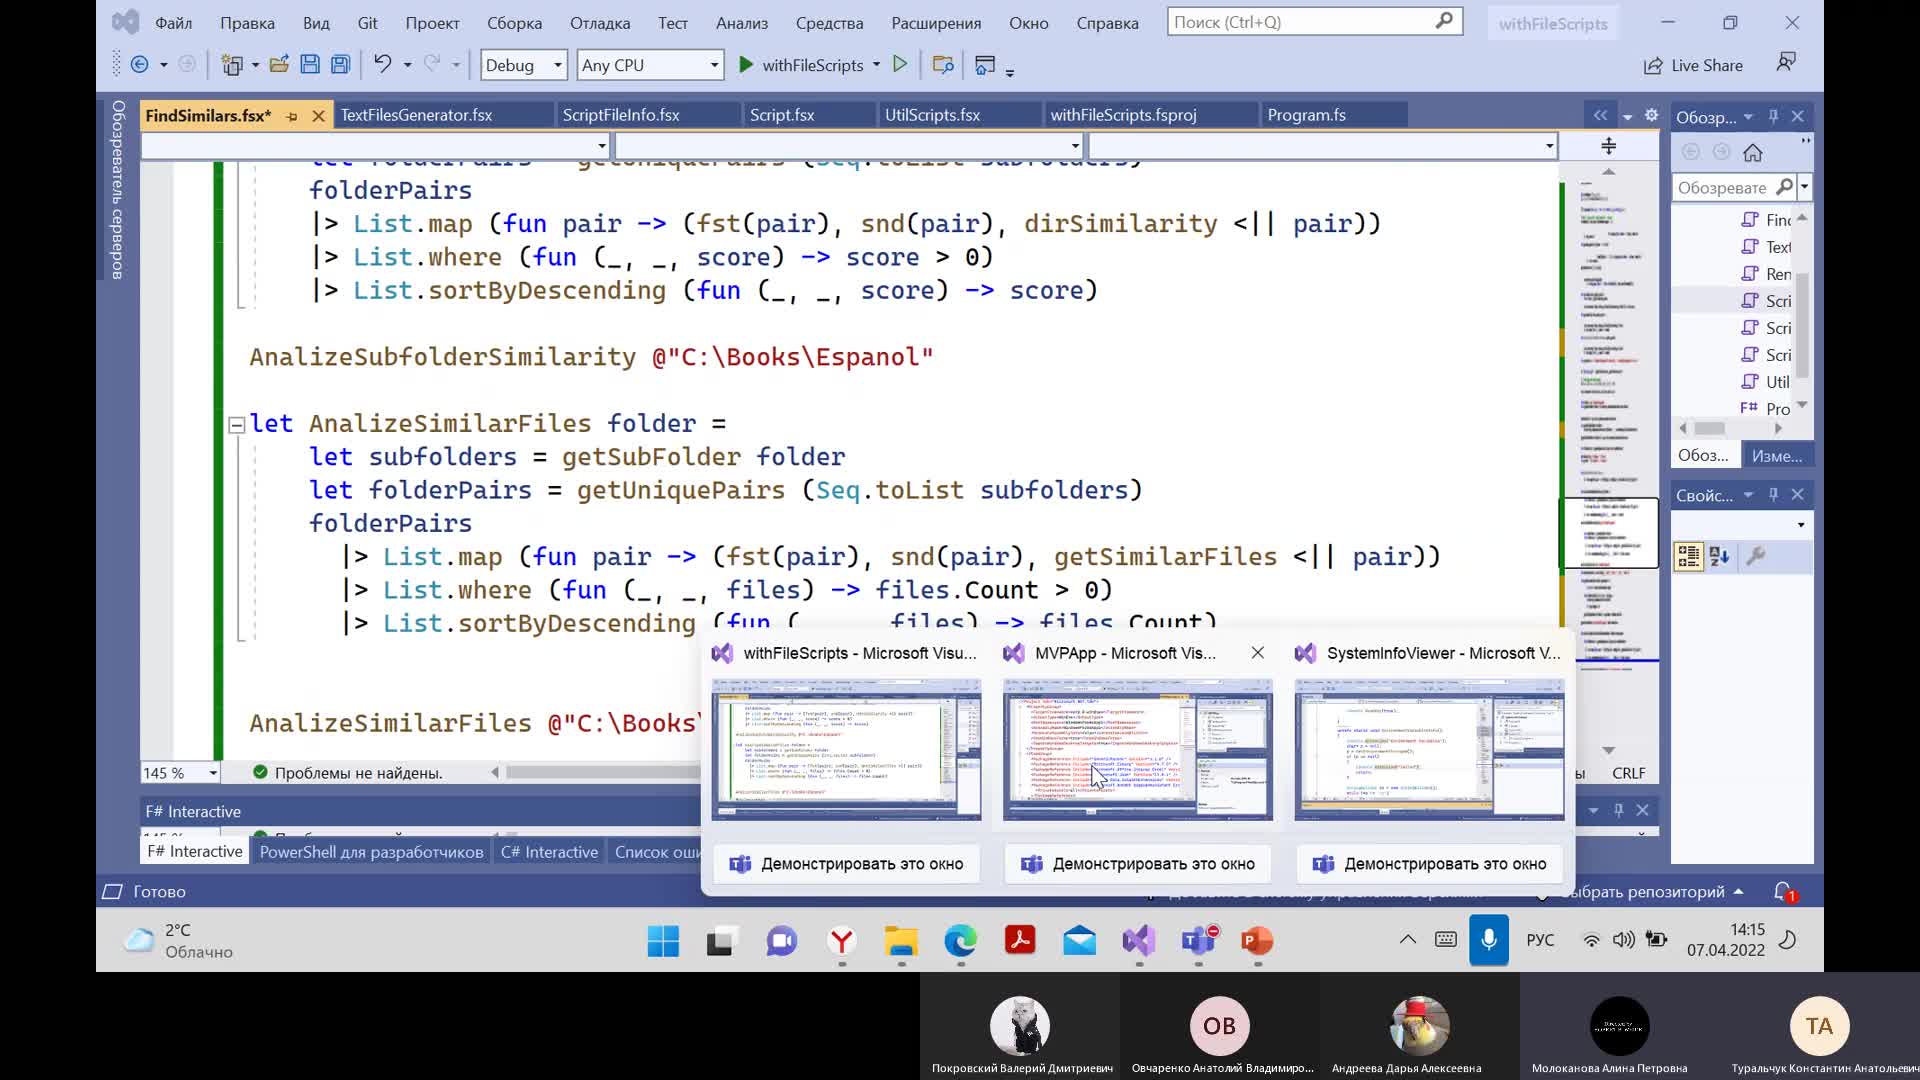Open editor tab settings gear icon
Viewport: 1920px width, 1080px height.
point(1651,115)
